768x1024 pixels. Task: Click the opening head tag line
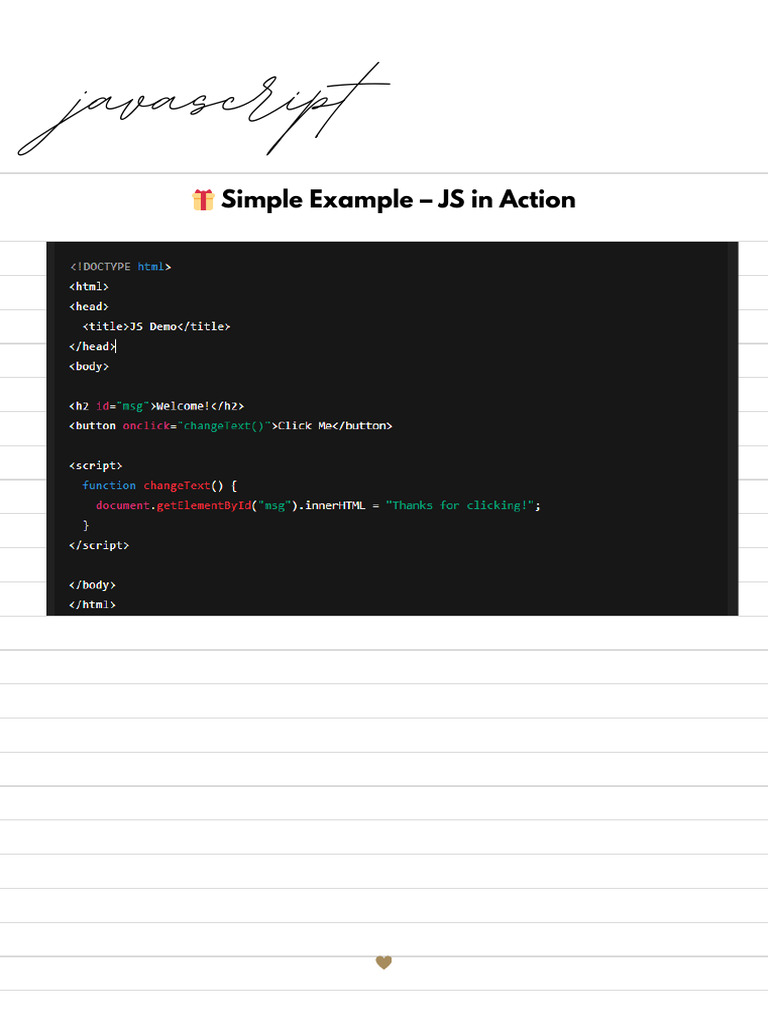tap(89, 306)
